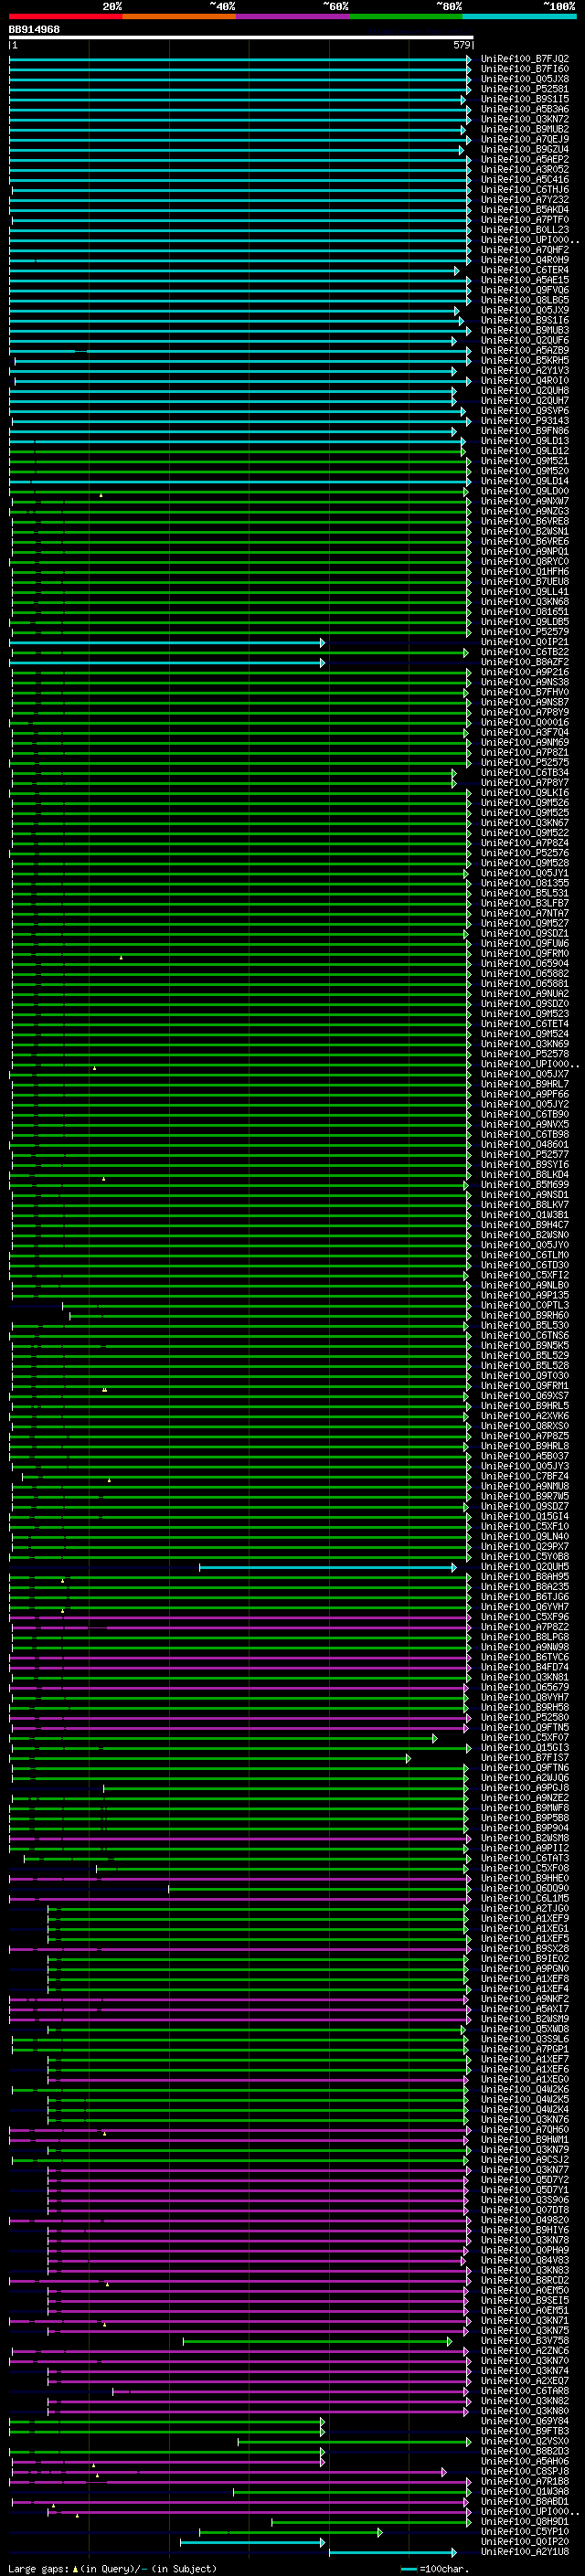Screen dimensions: 585x2576
Task: Click the cyan ~100% identity scale segment
Action: coord(519,16)
